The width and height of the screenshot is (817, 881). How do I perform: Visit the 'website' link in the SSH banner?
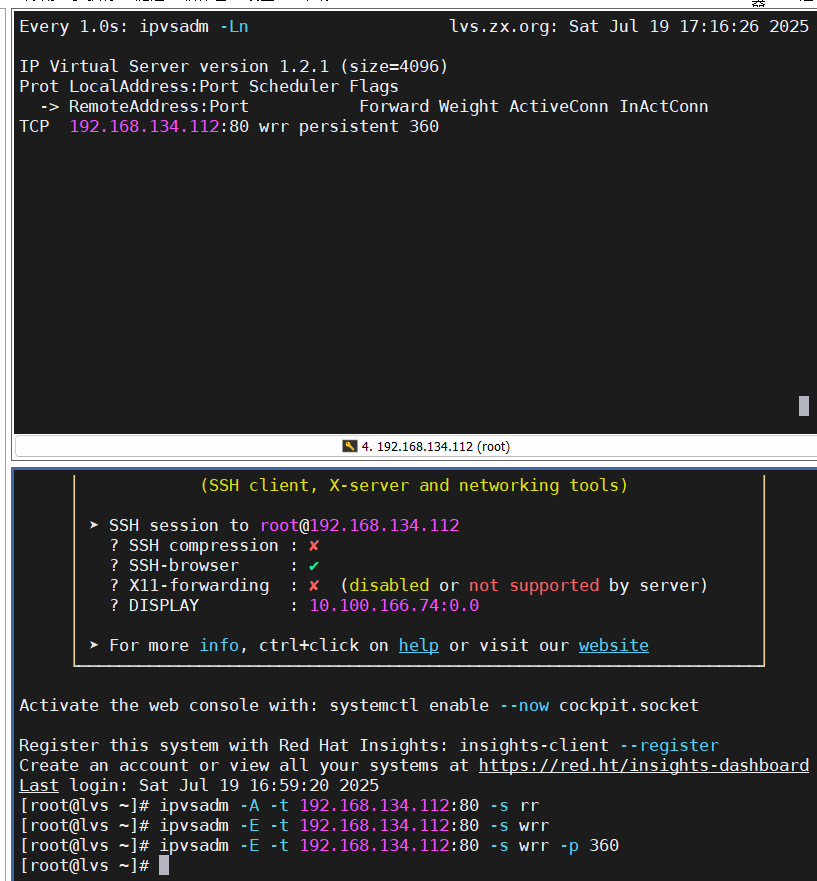614,645
